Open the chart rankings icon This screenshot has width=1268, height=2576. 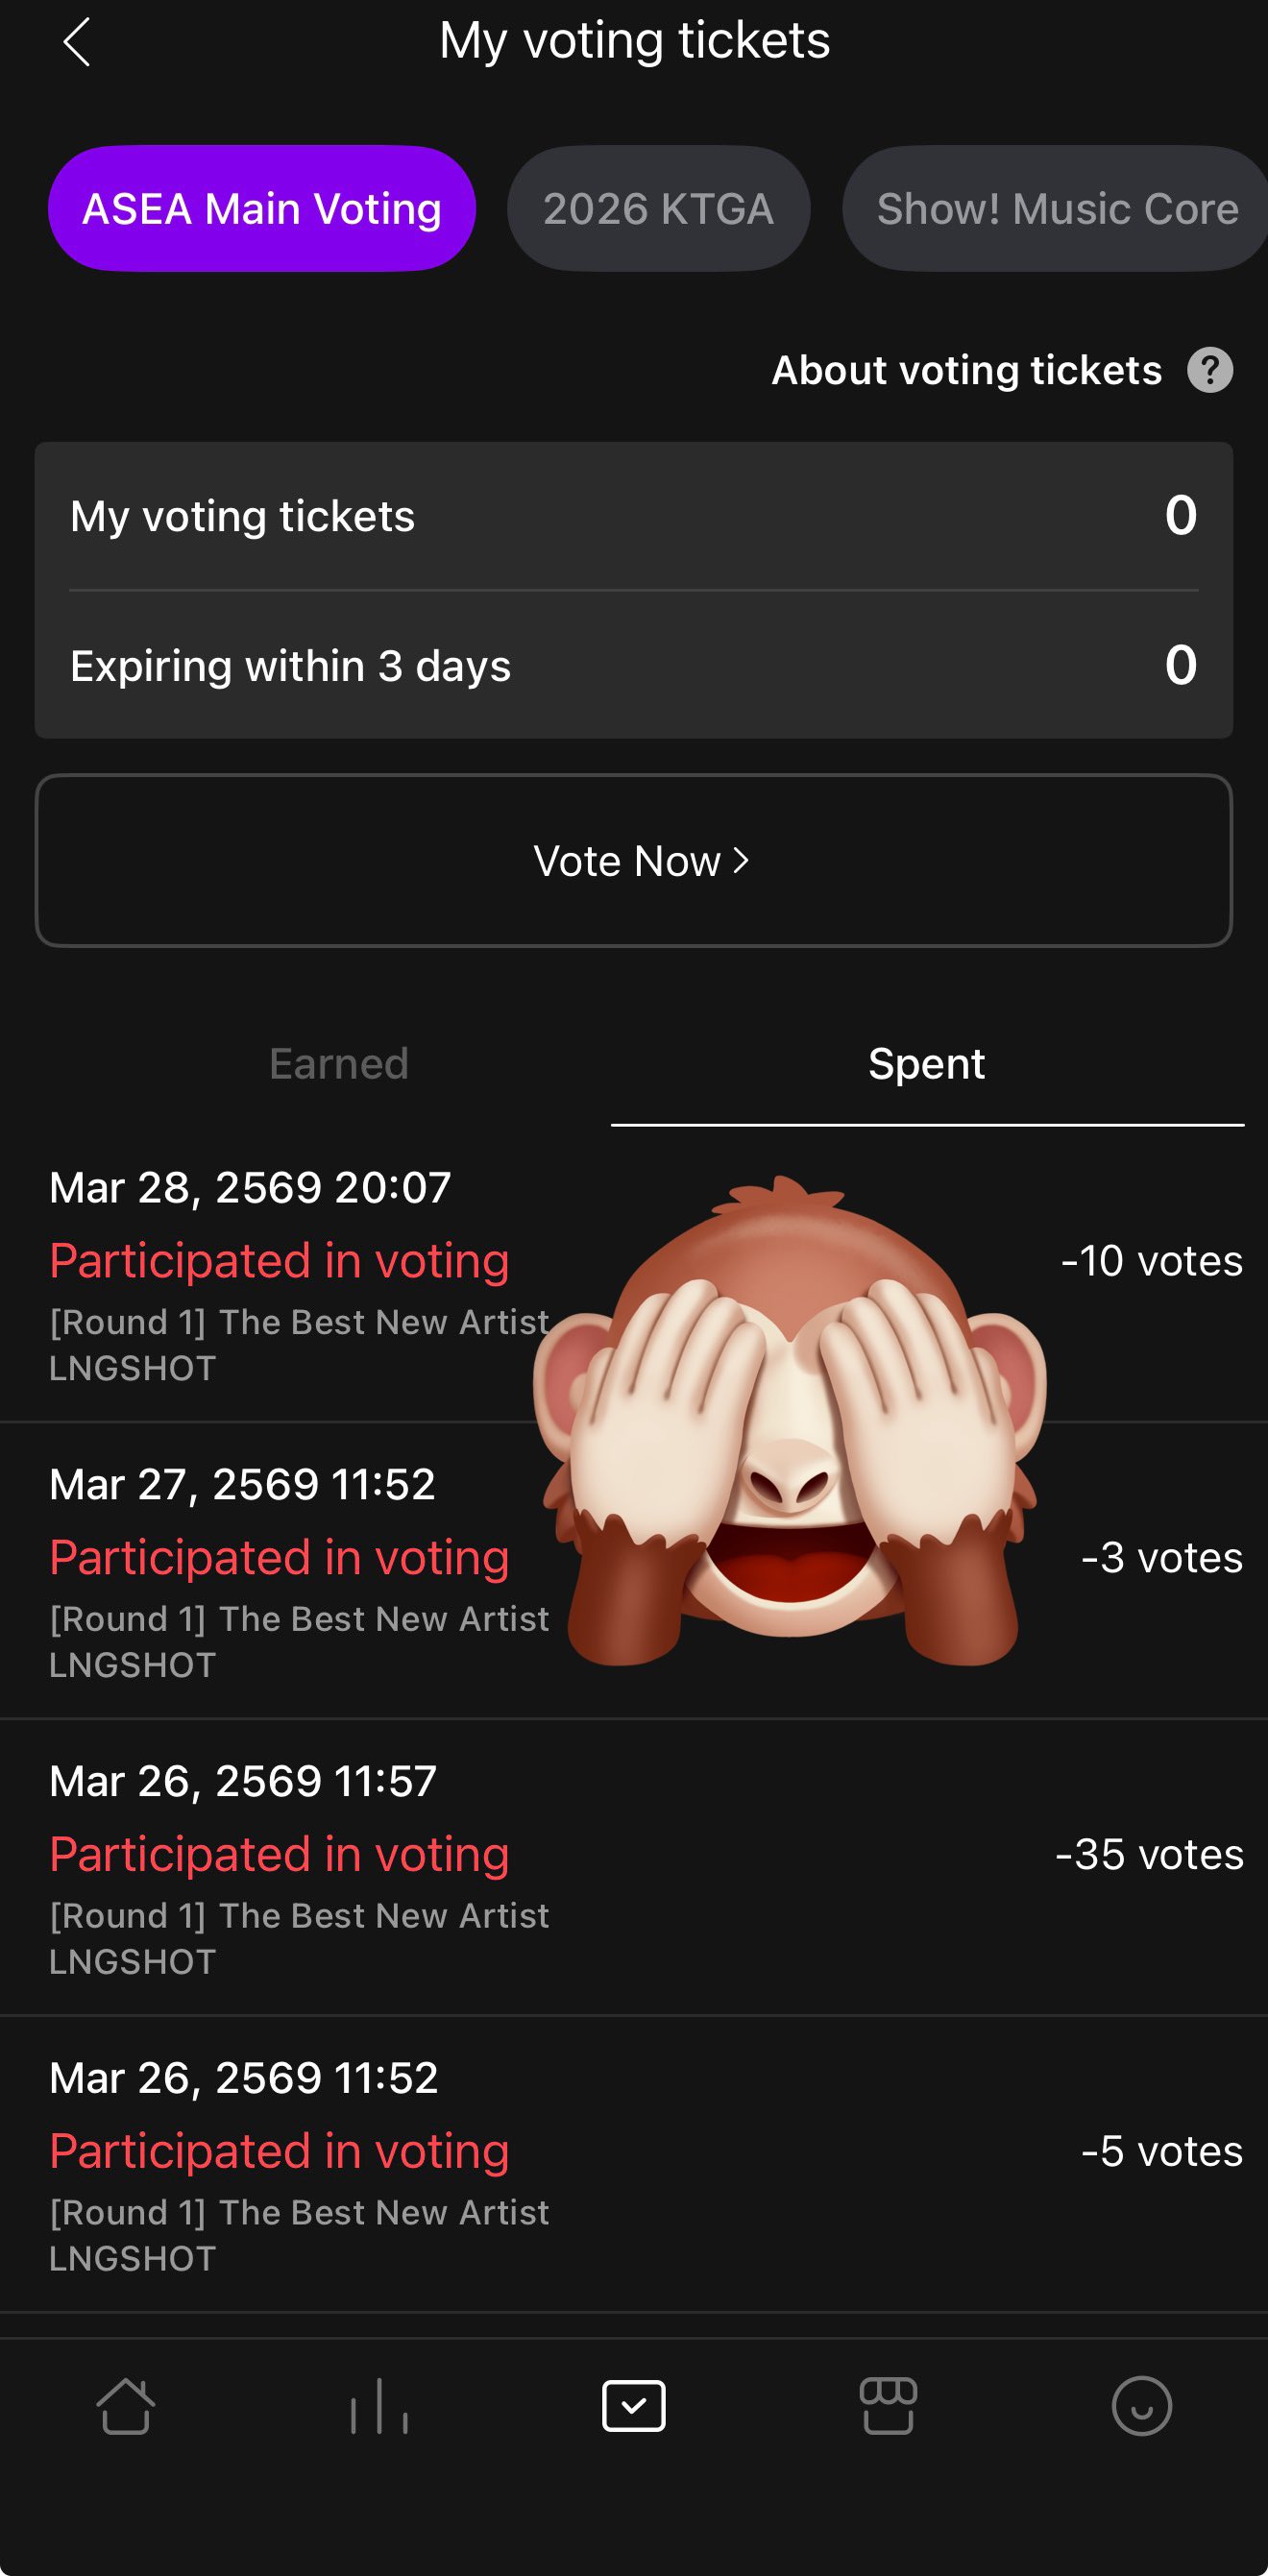coord(379,2405)
